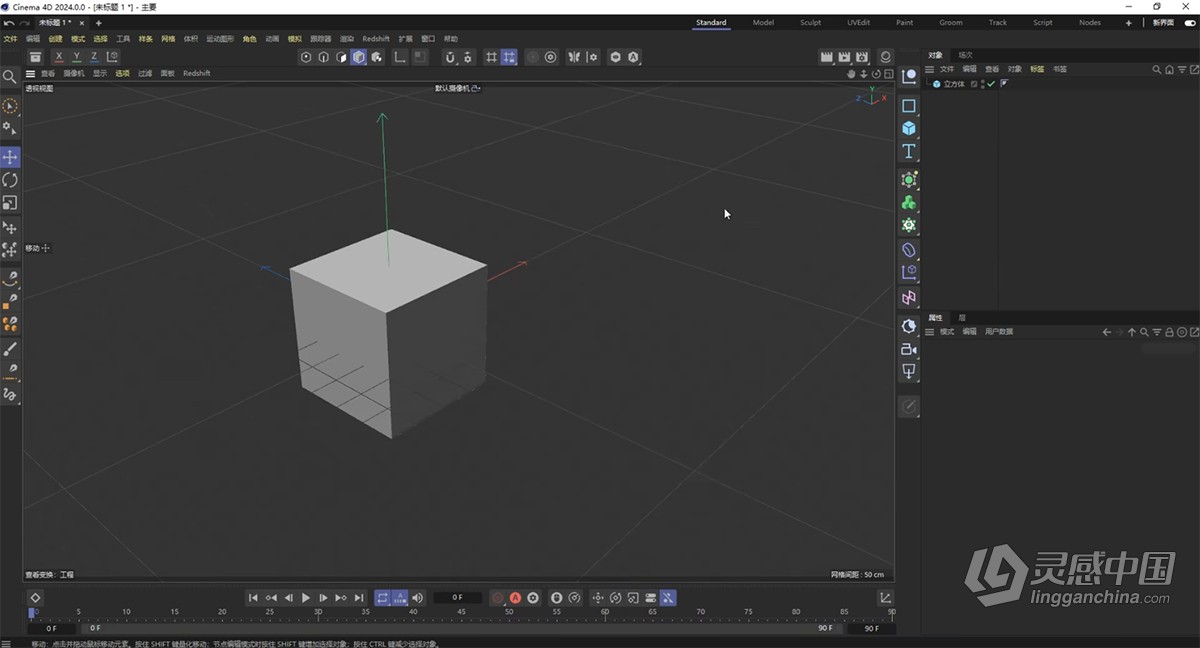Screen dimensions: 1200x648
Task: Open the 摄像机 viewport menu
Action: (x=74, y=73)
